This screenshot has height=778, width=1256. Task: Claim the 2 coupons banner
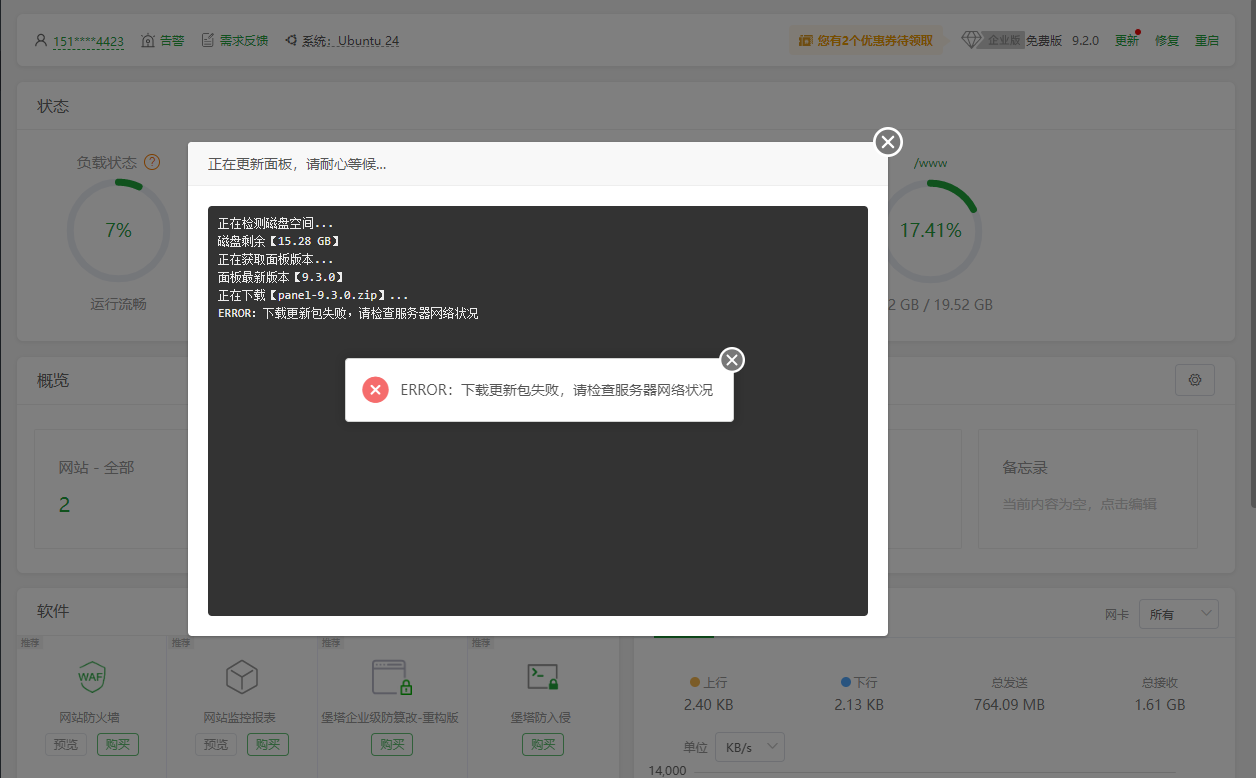coord(866,41)
